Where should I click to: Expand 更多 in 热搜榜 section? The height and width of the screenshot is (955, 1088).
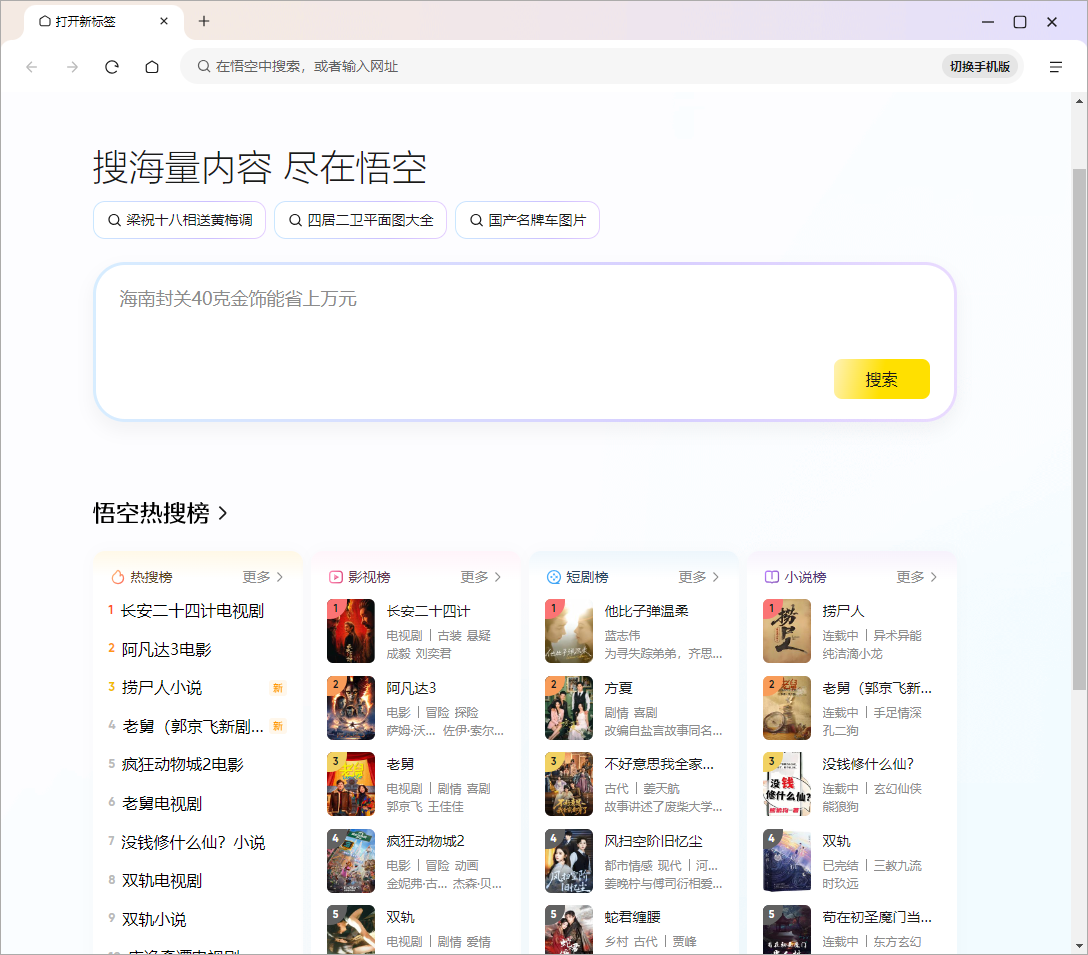point(263,577)
